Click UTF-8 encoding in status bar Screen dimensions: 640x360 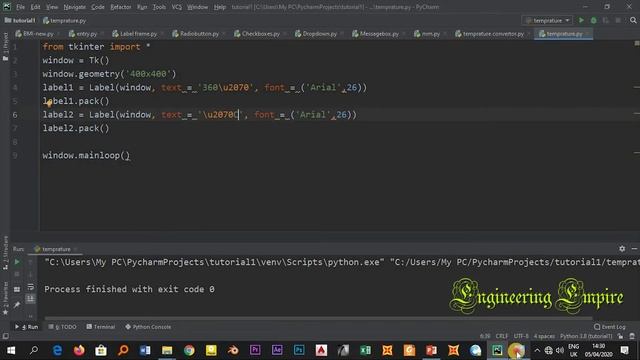(521, 336)
